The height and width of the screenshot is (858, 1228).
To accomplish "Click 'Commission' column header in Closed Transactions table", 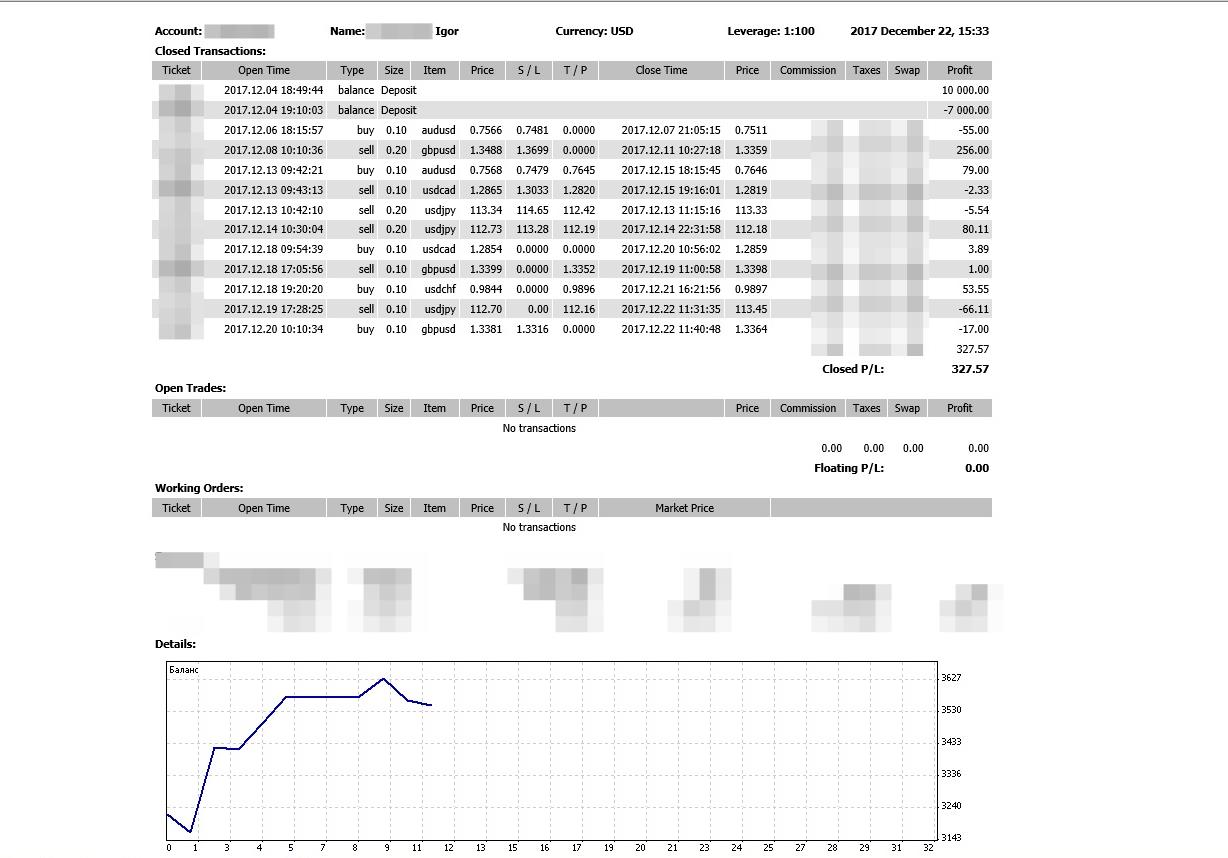I will 808,70.
